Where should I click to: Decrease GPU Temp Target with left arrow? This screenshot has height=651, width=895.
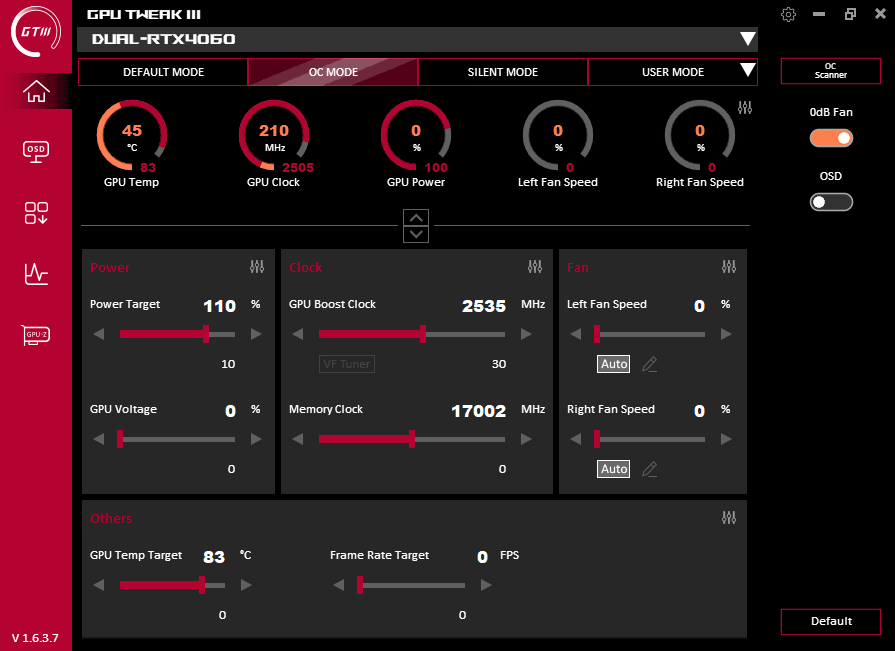[99, 585]
